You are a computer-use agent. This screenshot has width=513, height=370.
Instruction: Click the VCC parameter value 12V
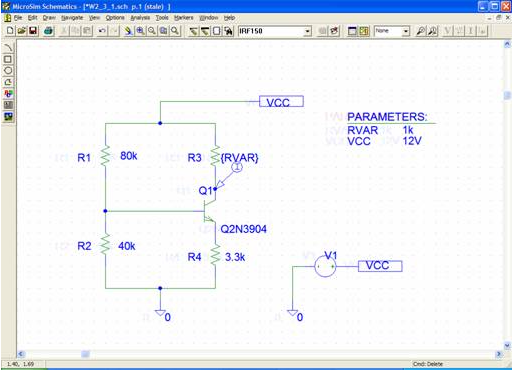click(x=412, y=141)
